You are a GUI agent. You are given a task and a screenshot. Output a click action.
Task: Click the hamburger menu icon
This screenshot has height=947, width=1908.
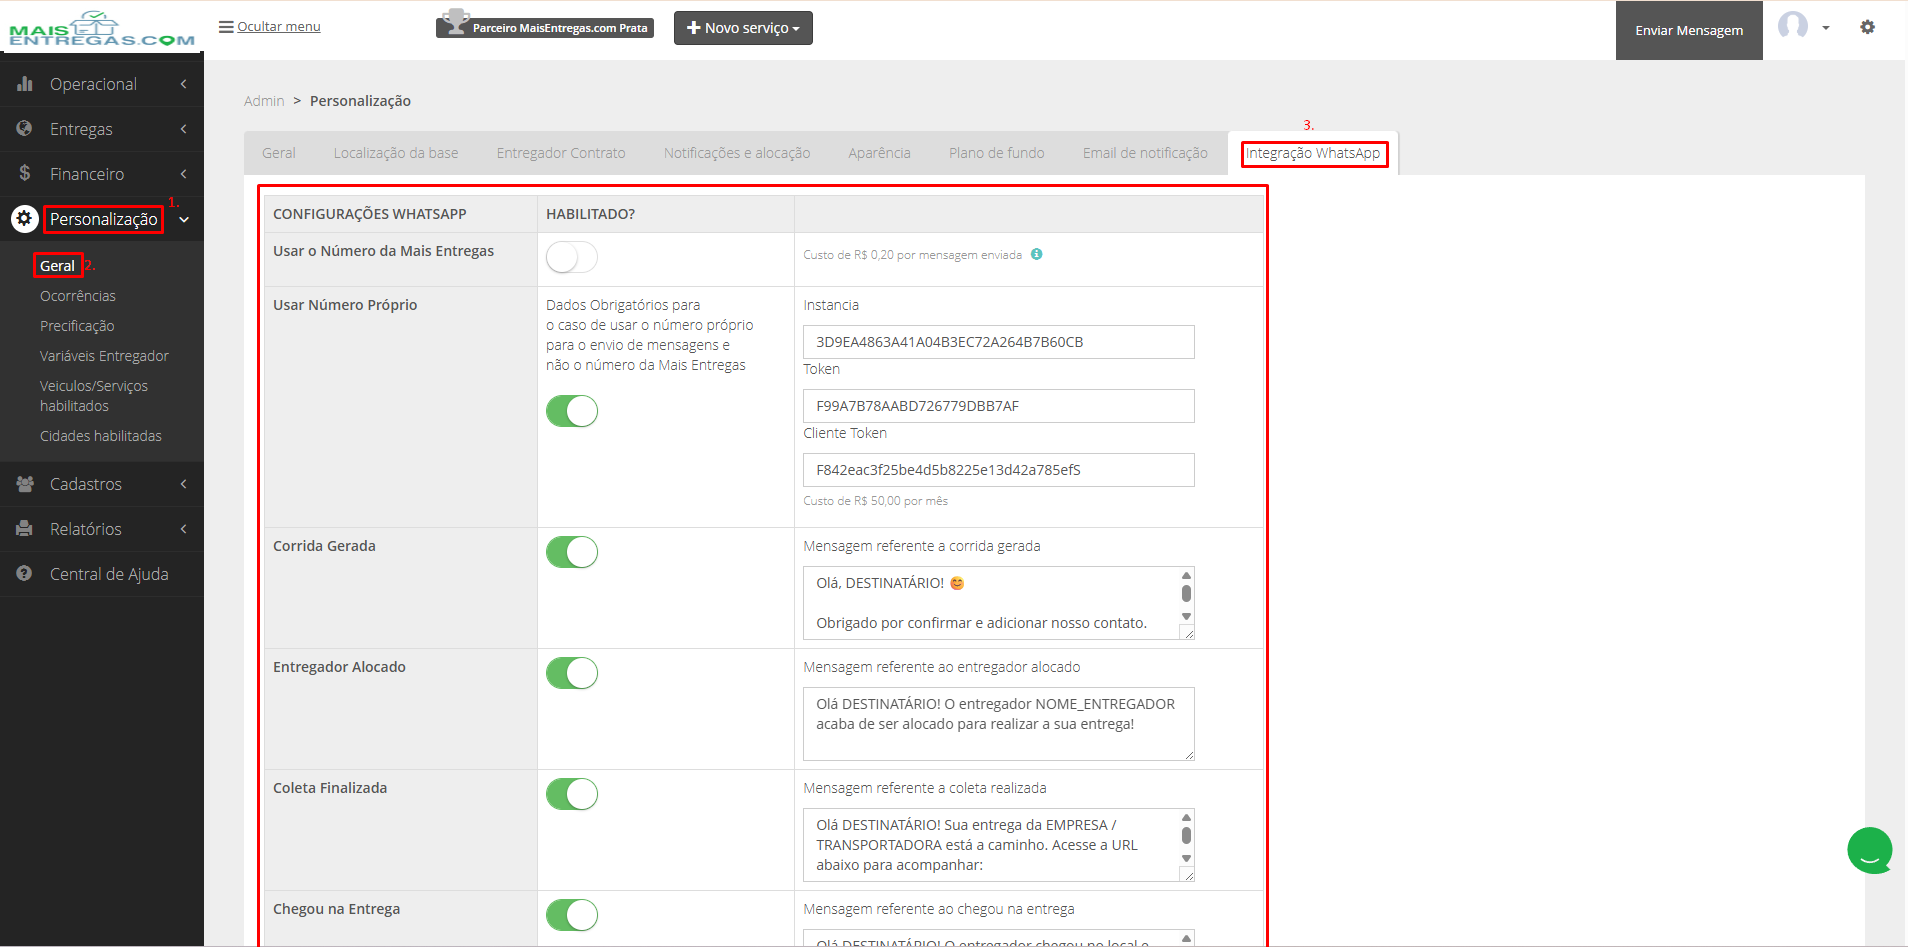226,27
